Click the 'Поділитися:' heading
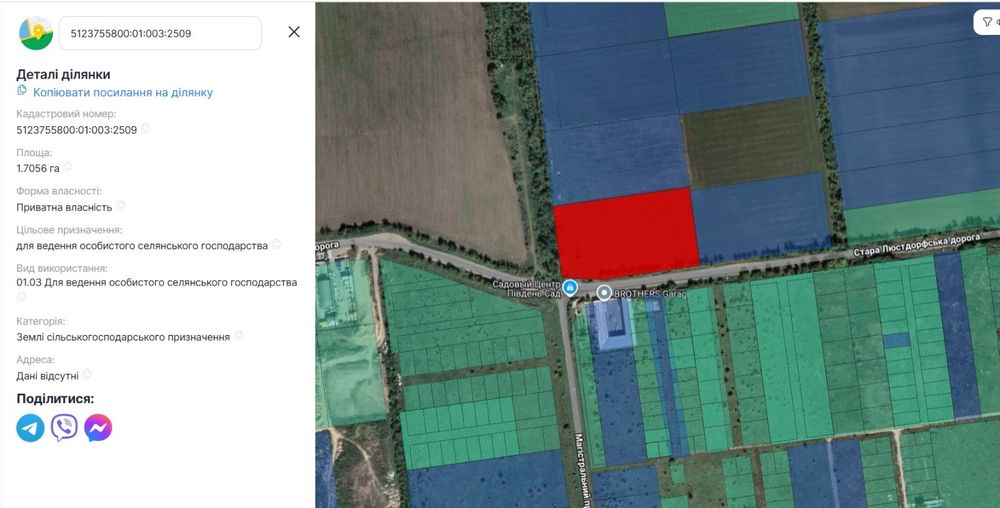This screenshot has height=508, width=1000. (55, 399)
